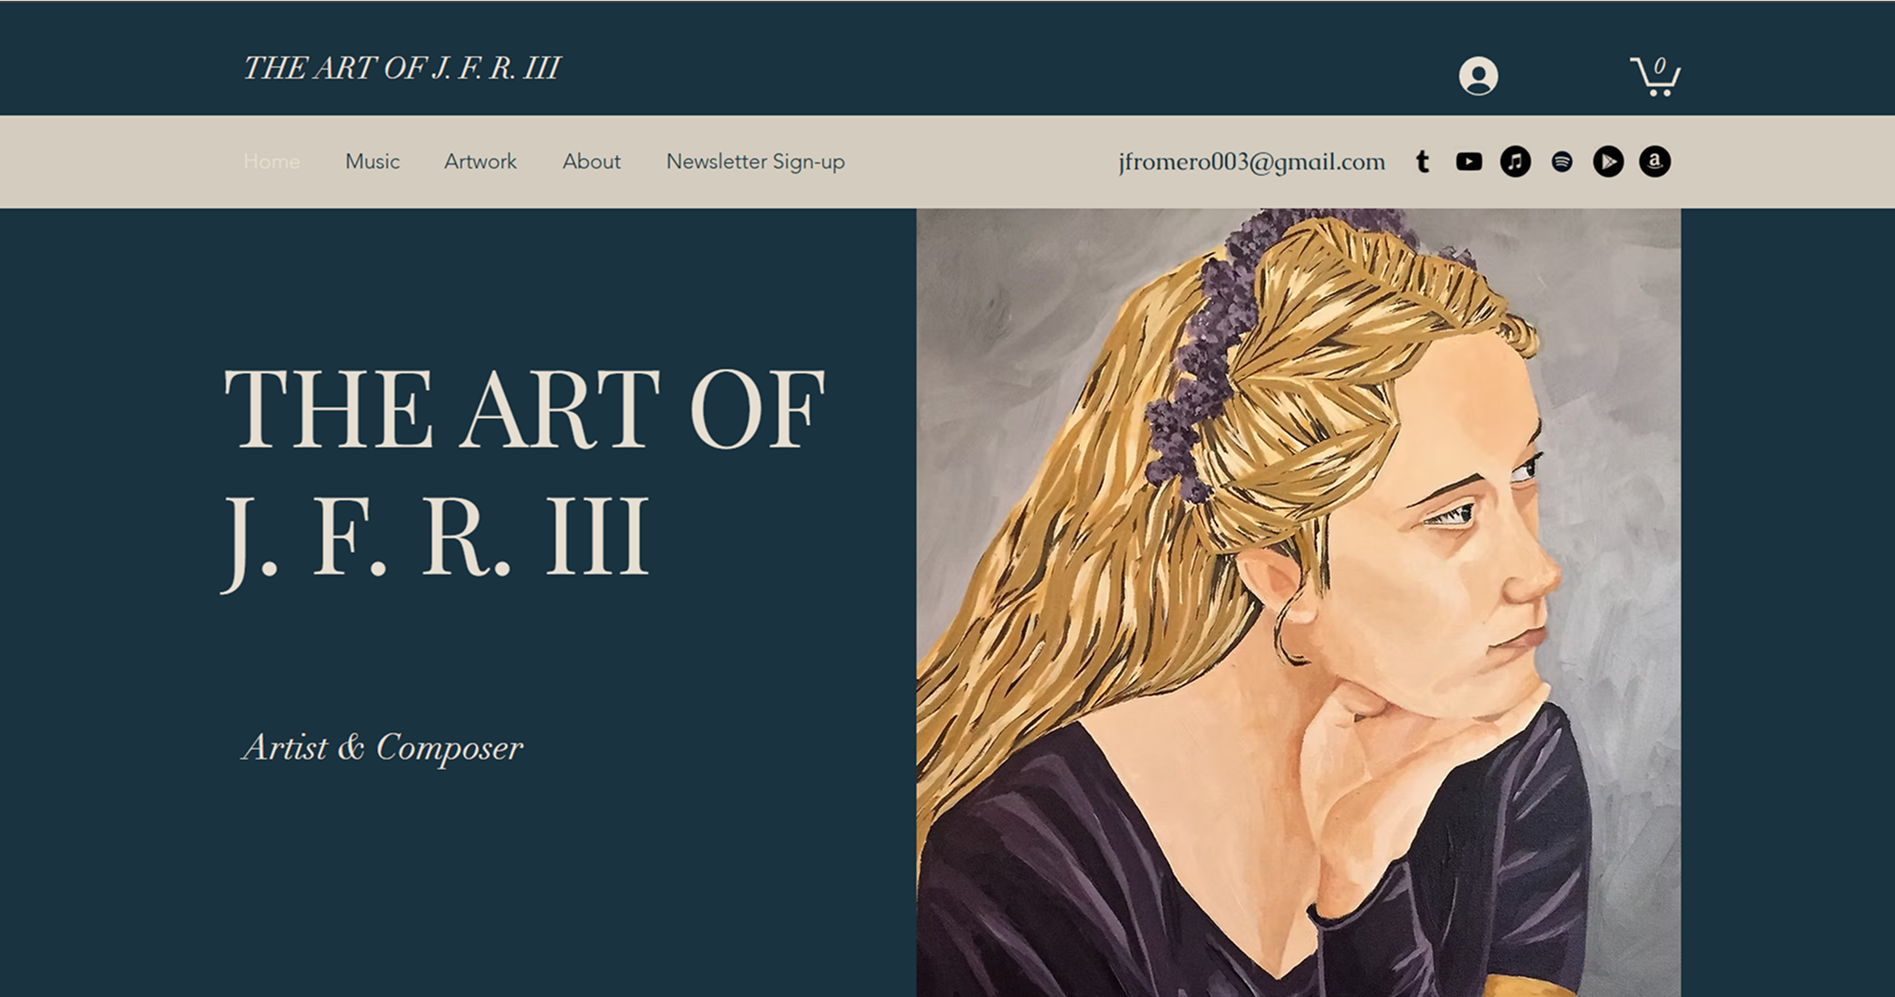This screenshot has height=997, width=1895.
Task: Open the Music page
Action: coord(372,161)
